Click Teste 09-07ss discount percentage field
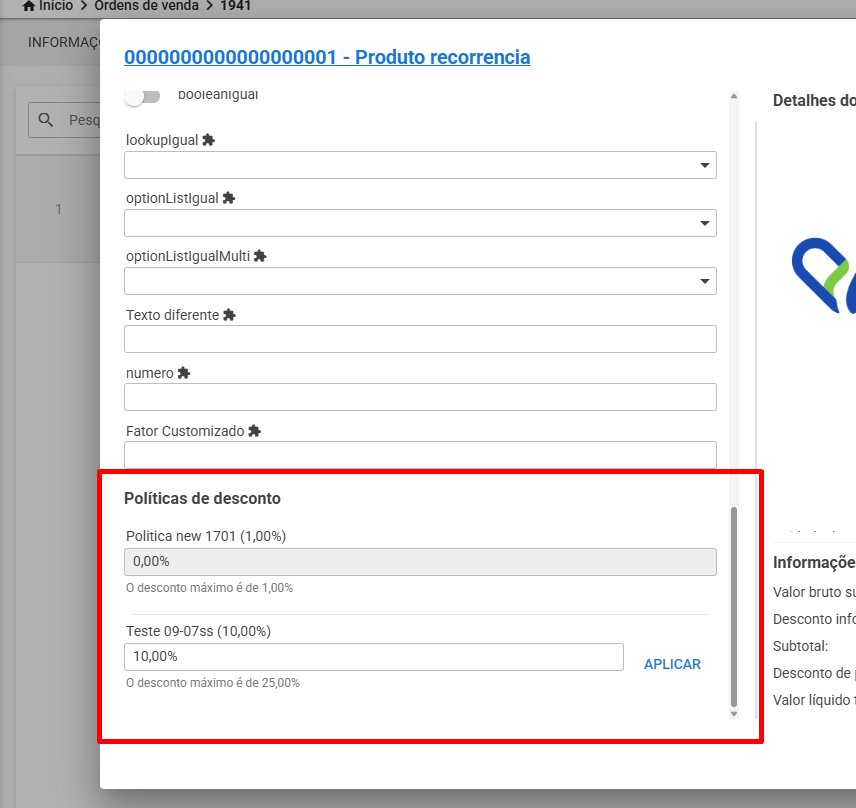 click(x=374, y=657)
